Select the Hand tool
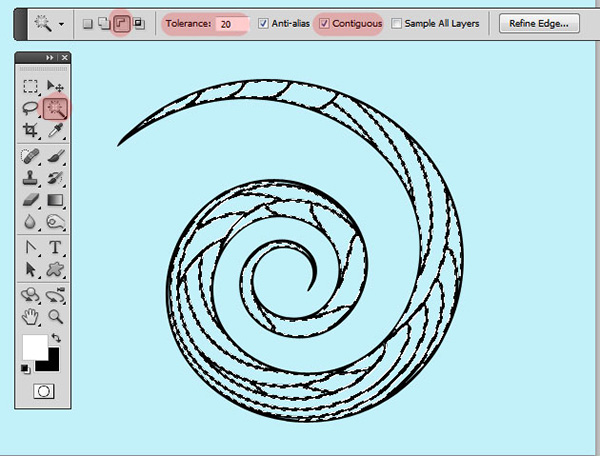The height and width of the screenshot is (456, 600). tap(30, 317)
